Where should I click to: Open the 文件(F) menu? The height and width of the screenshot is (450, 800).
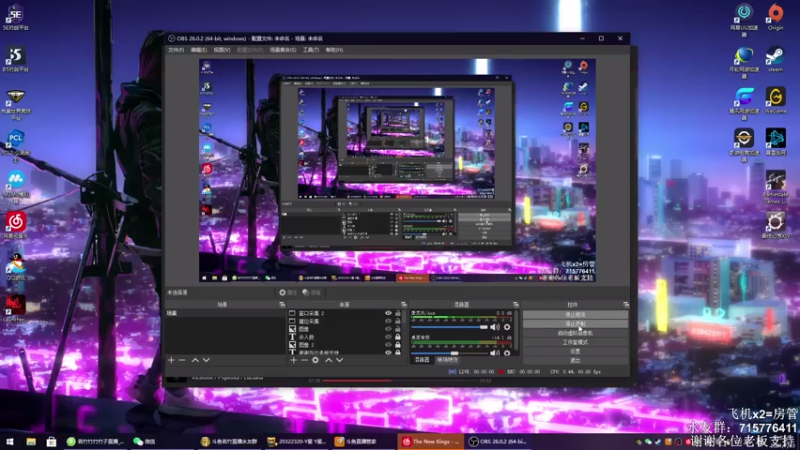(x=176, y=50)
